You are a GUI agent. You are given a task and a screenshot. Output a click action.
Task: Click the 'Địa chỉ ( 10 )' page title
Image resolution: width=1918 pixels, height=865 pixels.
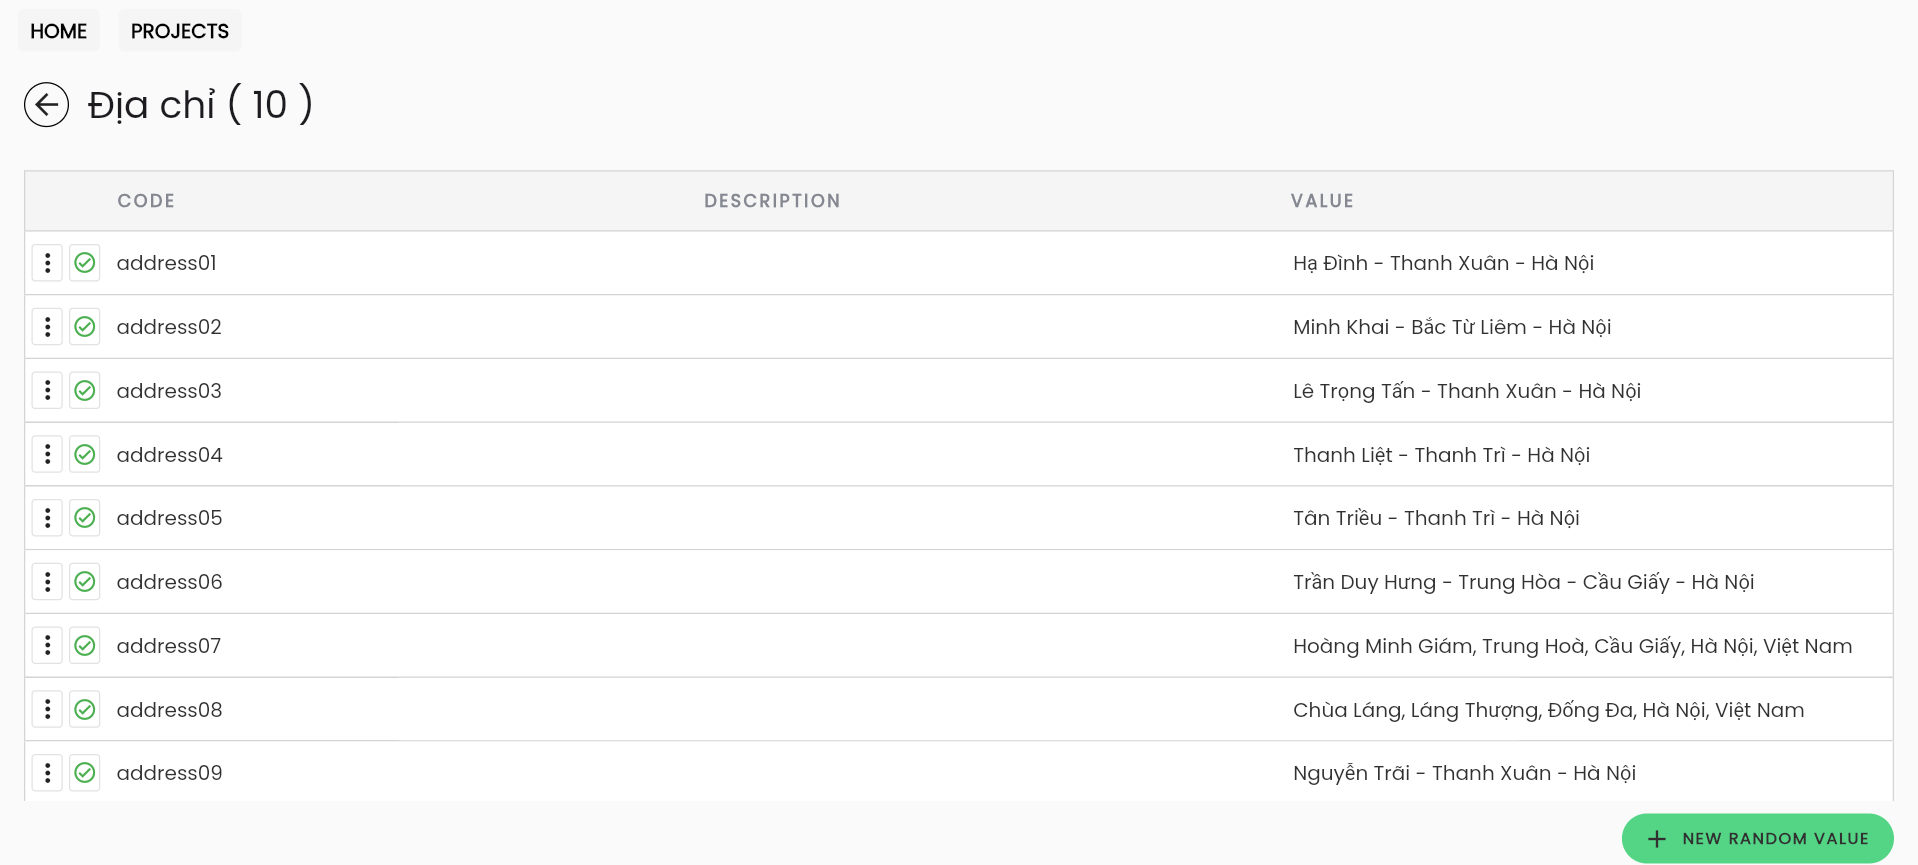pyautogui.click(x=200, y=105)
